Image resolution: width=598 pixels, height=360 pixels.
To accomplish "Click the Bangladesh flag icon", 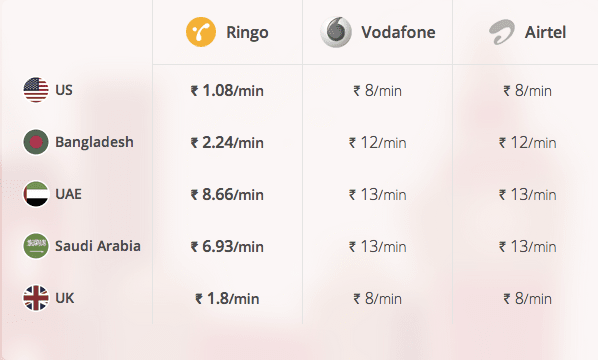I will pyautogui.click(x=36, y=142).
